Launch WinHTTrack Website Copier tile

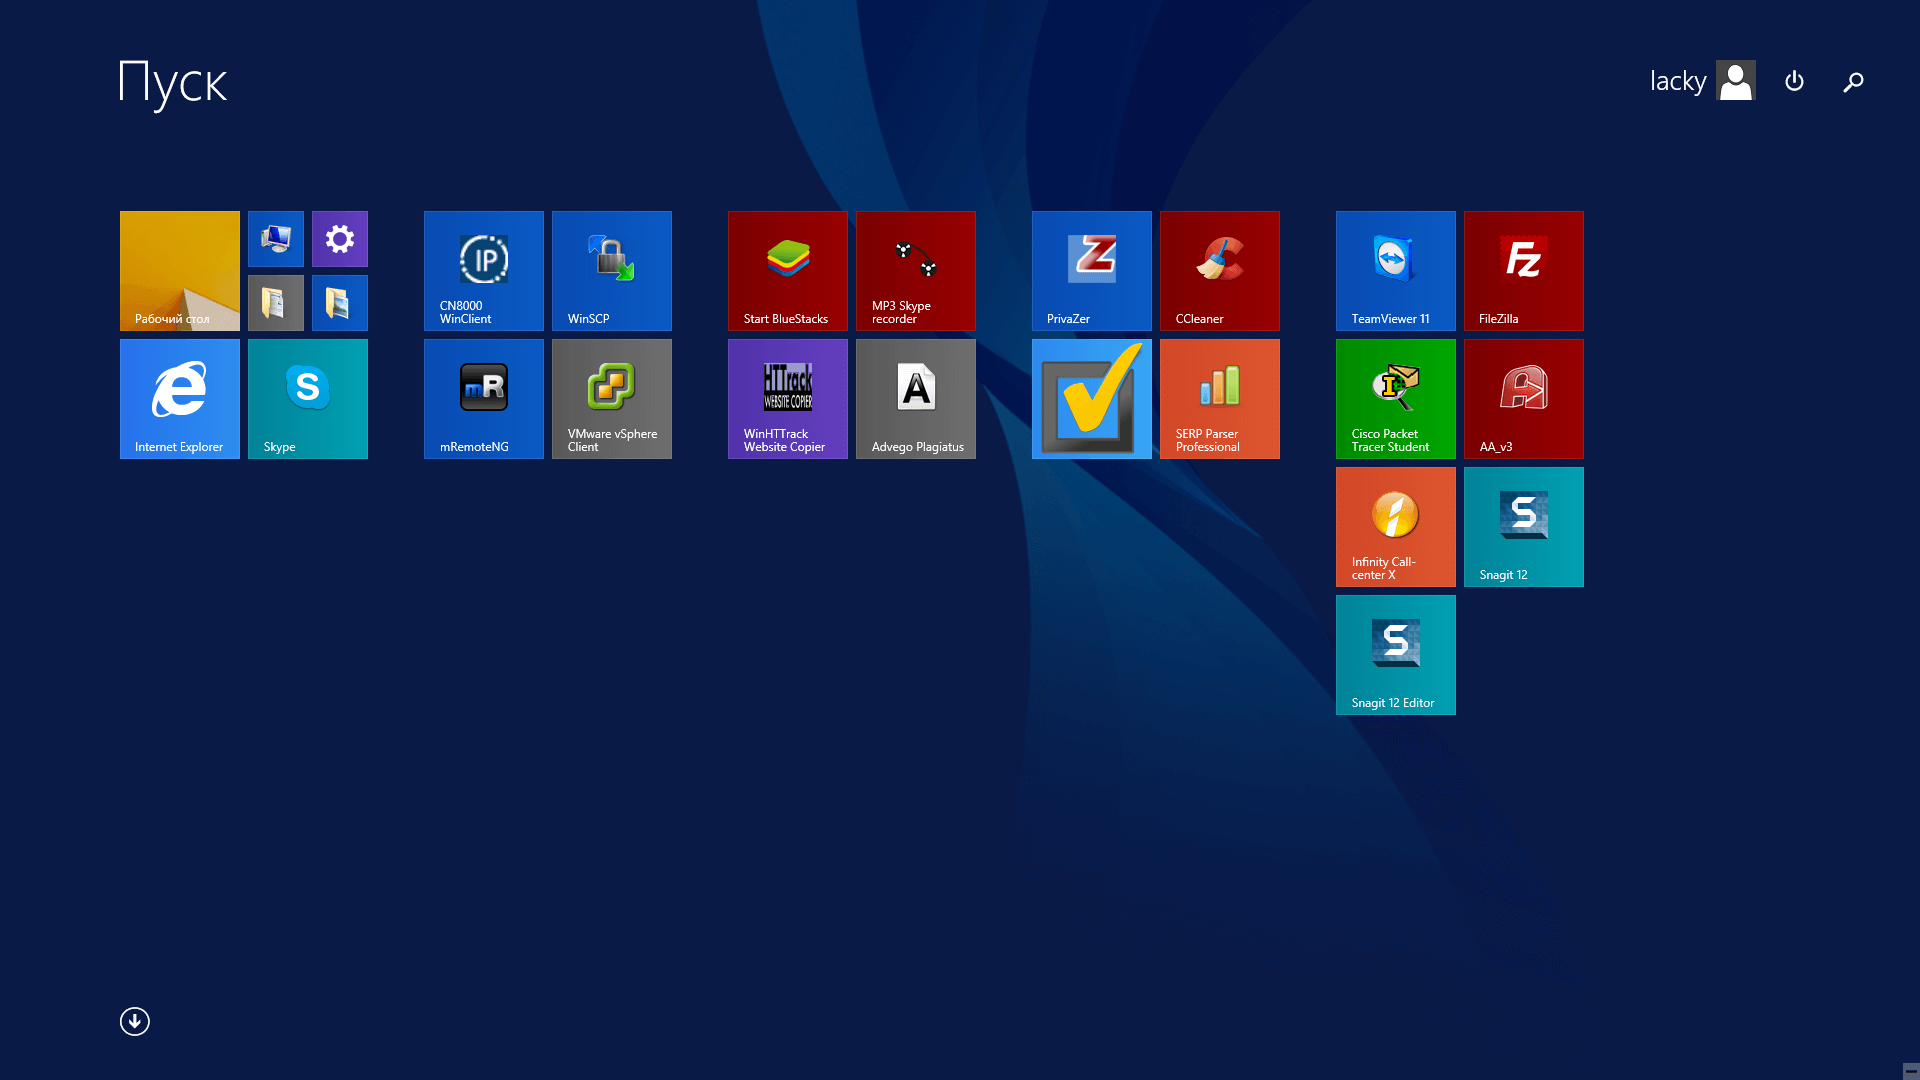click(x=788, y=399)
